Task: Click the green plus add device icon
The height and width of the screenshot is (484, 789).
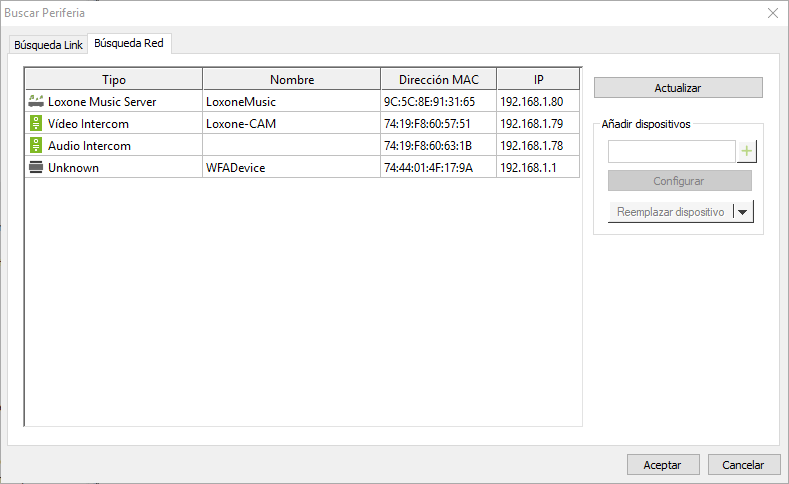Action: 746,151
